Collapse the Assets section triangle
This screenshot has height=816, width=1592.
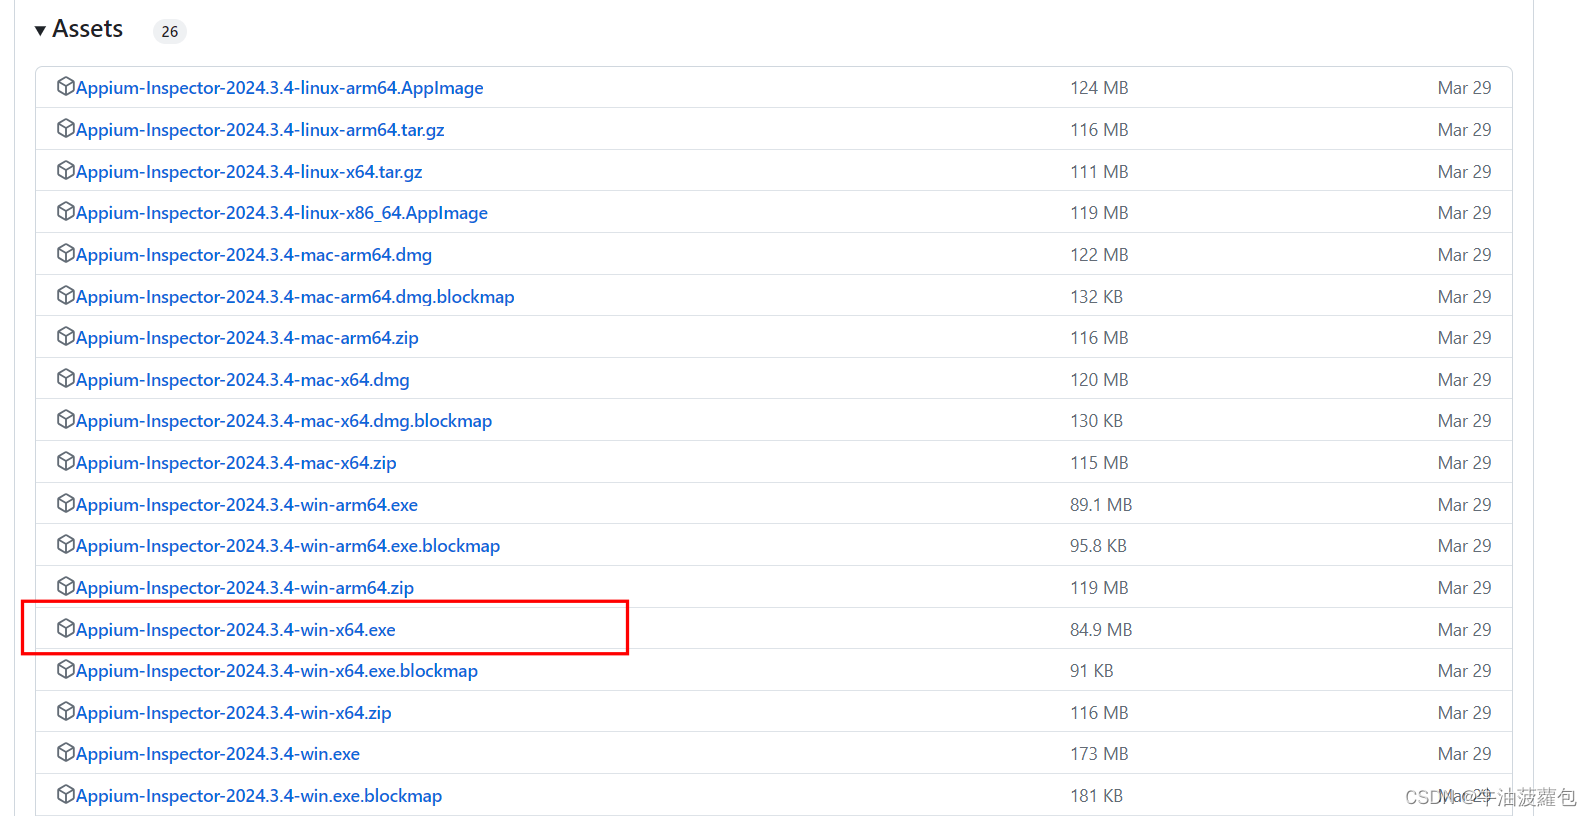tap(40, 31)
